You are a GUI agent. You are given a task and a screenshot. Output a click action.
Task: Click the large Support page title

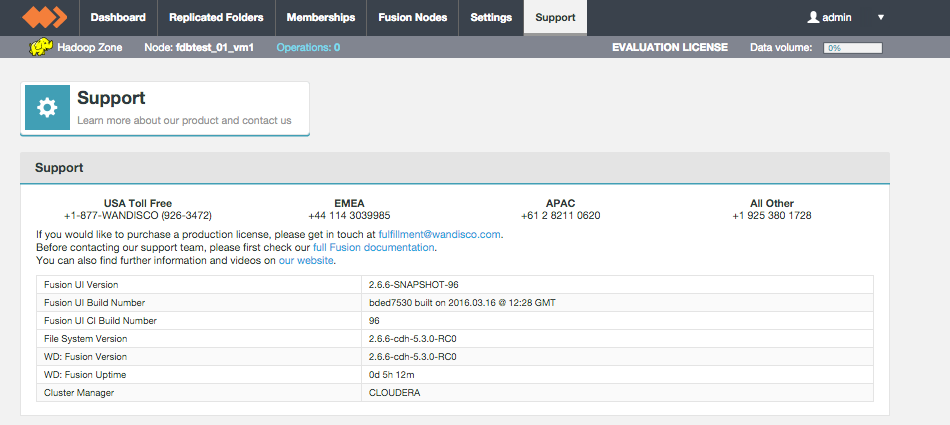click(111, 98)
